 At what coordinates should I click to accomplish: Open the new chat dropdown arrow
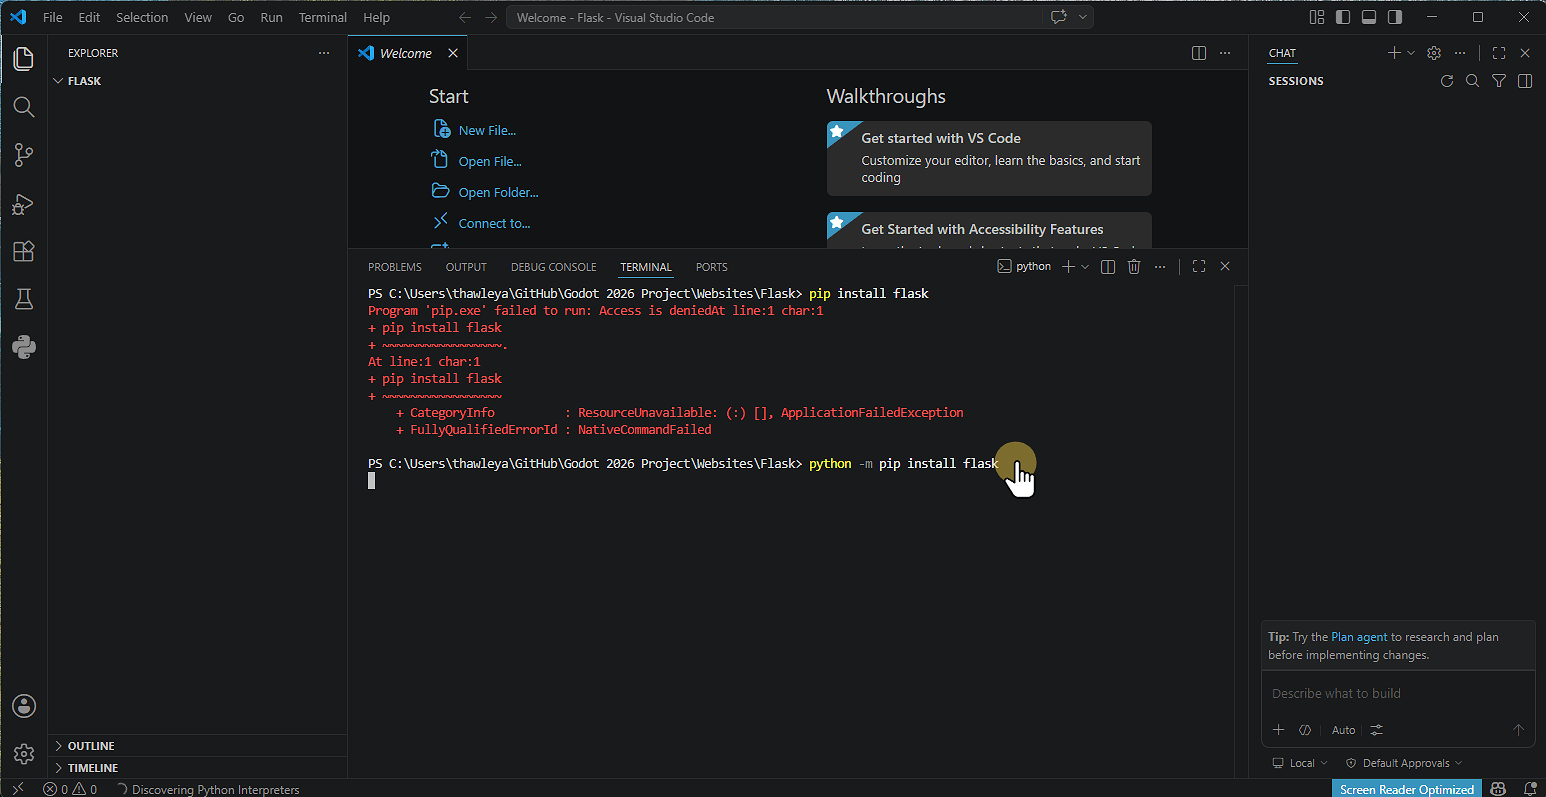(x=1411, y=53)
